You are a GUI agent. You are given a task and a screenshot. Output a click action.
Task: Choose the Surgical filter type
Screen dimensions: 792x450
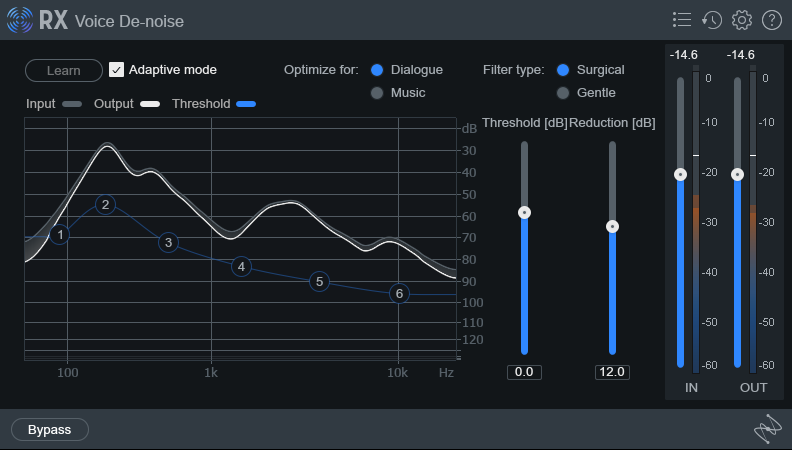pos(563,70)
